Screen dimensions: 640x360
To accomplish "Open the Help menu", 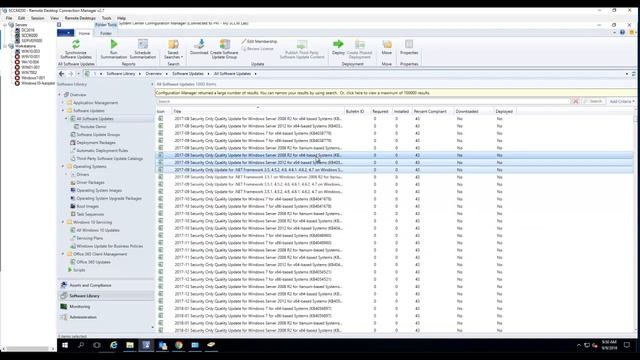I will (x=121, y=18).
